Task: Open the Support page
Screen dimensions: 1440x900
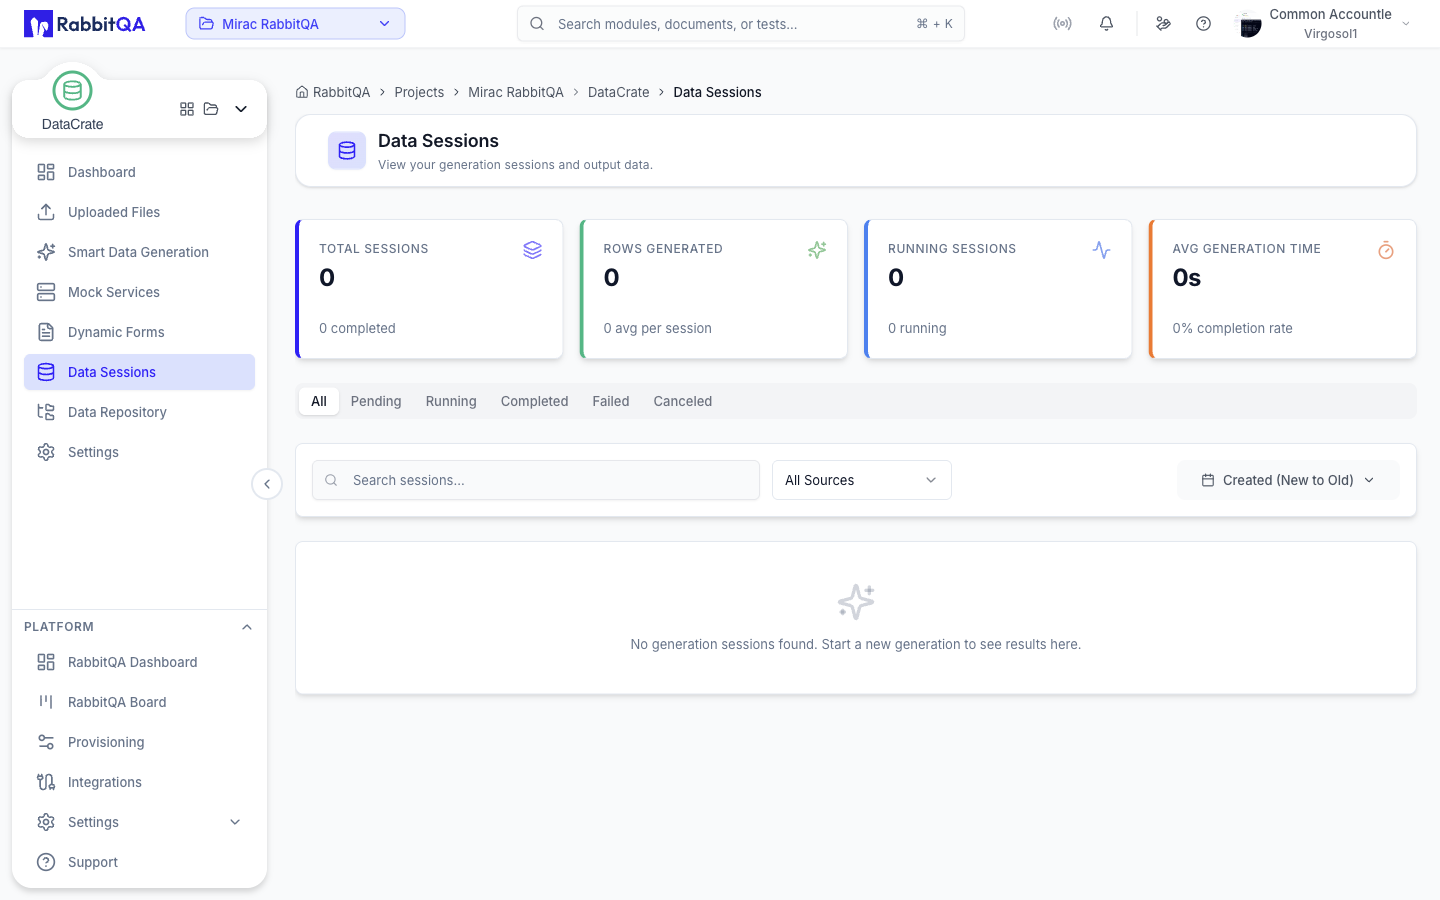Action: point(139,862)
